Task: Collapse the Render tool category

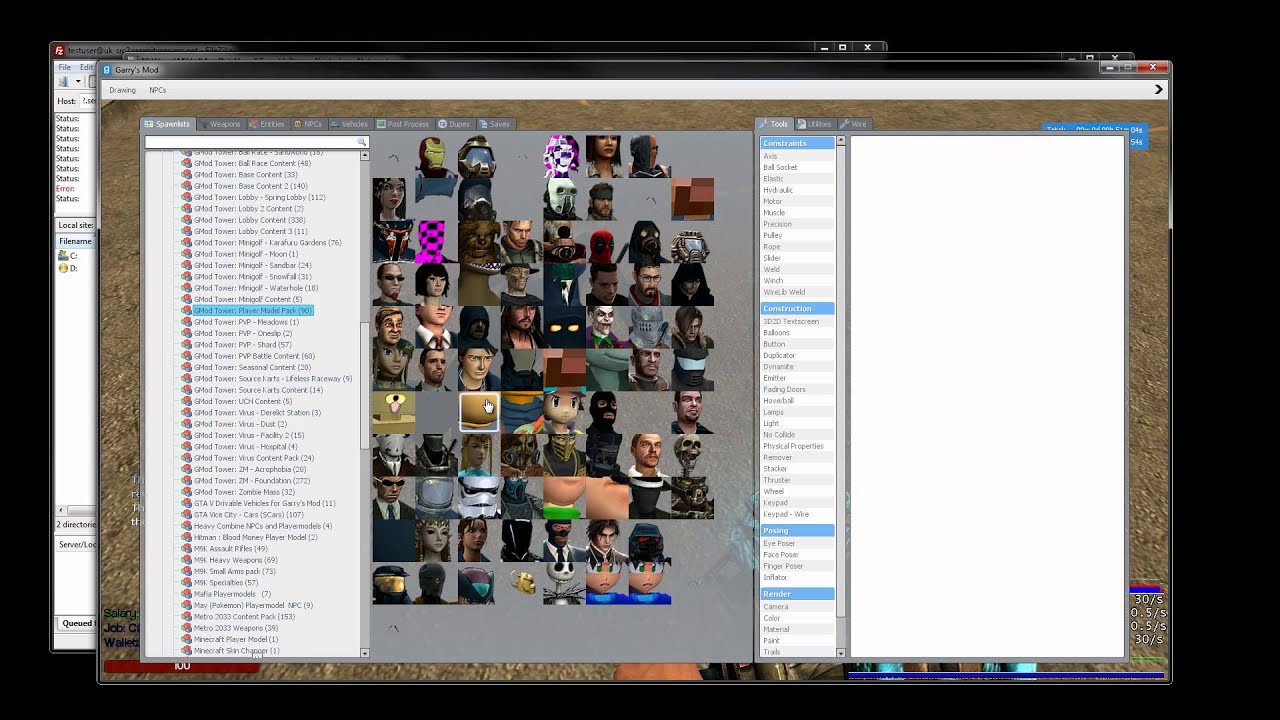Action: point(797,593)
